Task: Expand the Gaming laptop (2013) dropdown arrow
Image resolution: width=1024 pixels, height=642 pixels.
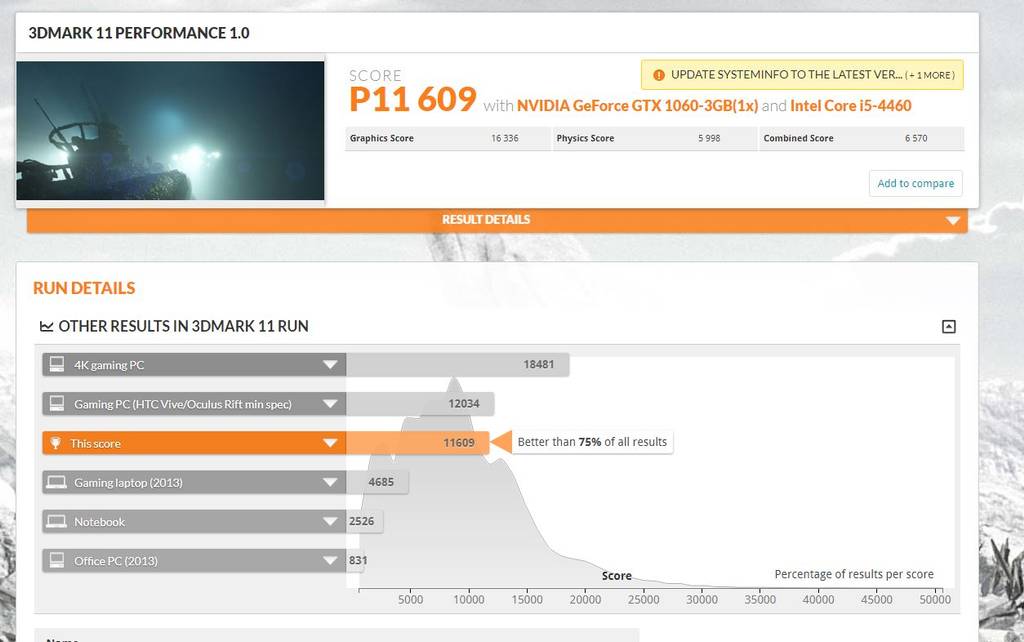Action: click(x=330, y=482)
